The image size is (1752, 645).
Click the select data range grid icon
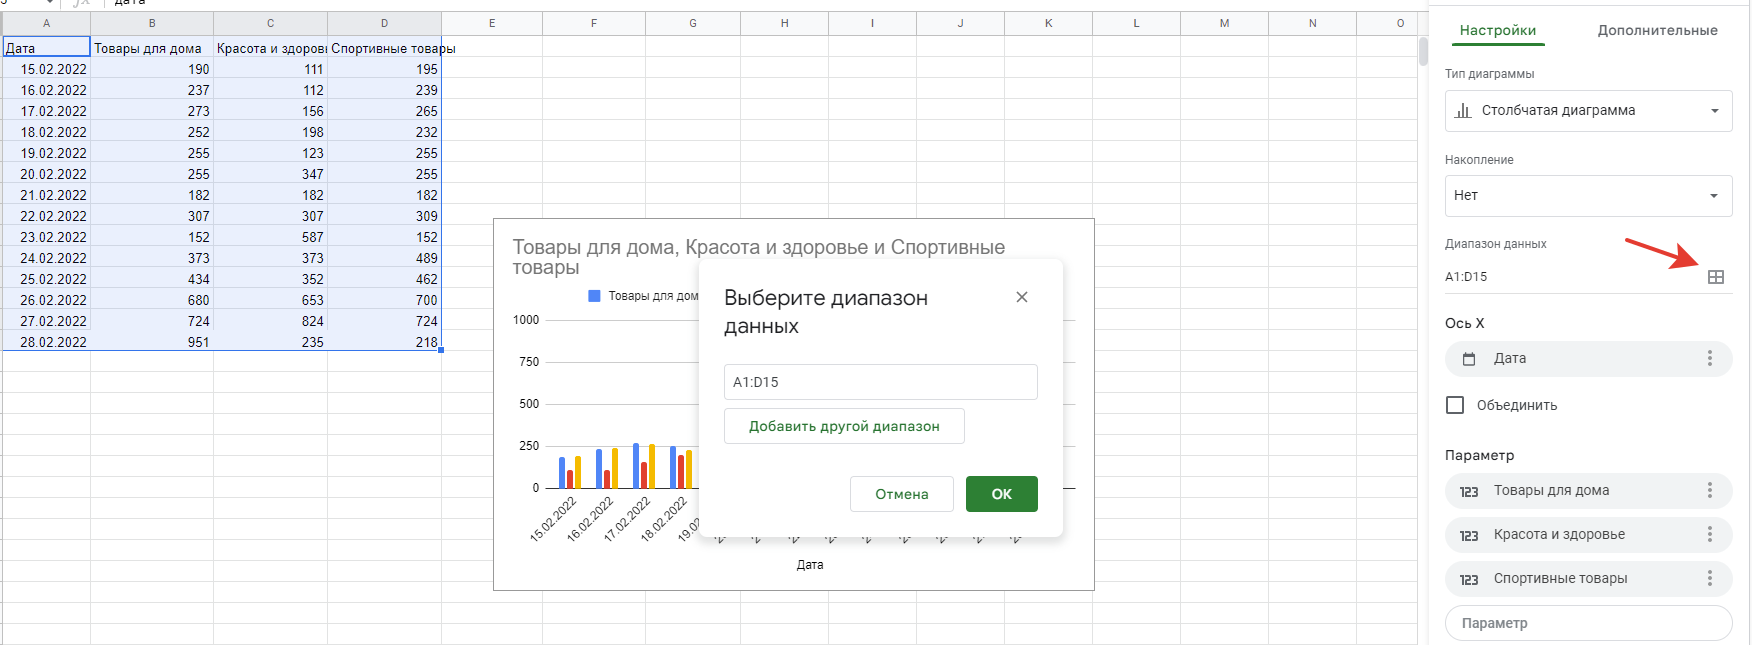click(1715, 277)
